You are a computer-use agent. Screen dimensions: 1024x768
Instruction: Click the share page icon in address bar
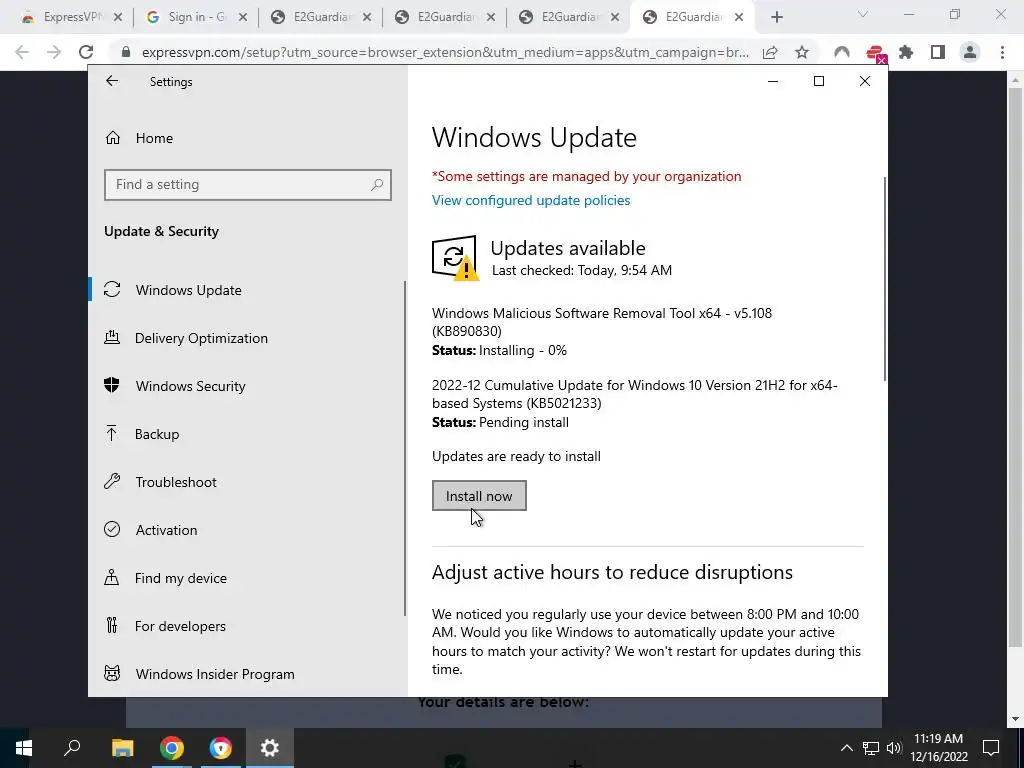point(770,52)
